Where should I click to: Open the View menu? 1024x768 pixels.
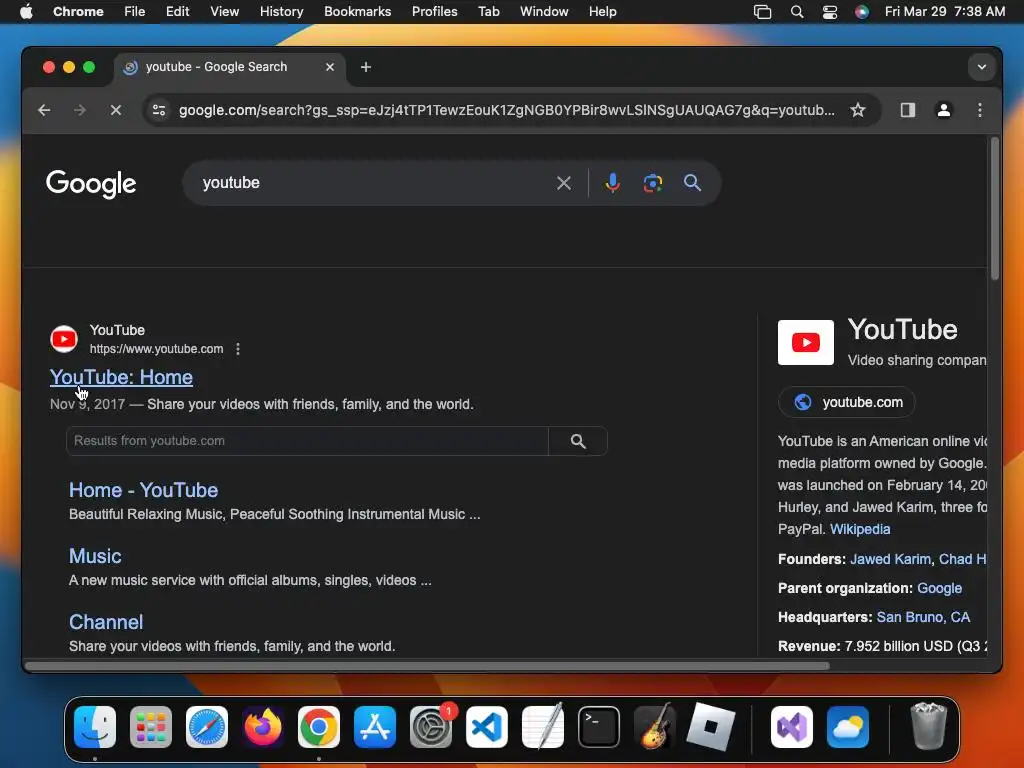(x=224, y=12)
